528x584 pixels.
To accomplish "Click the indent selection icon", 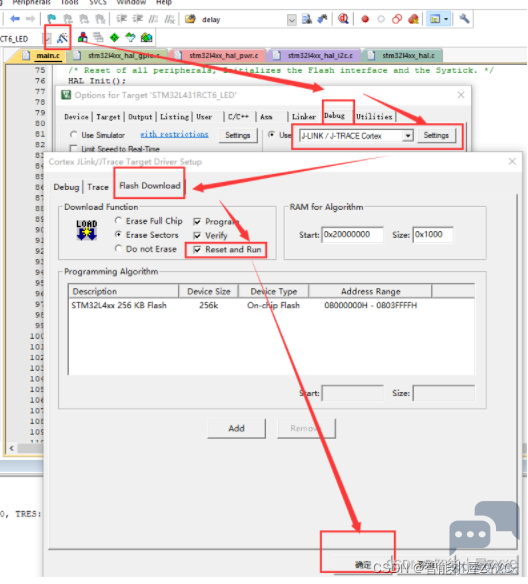I will click(122, 19).
